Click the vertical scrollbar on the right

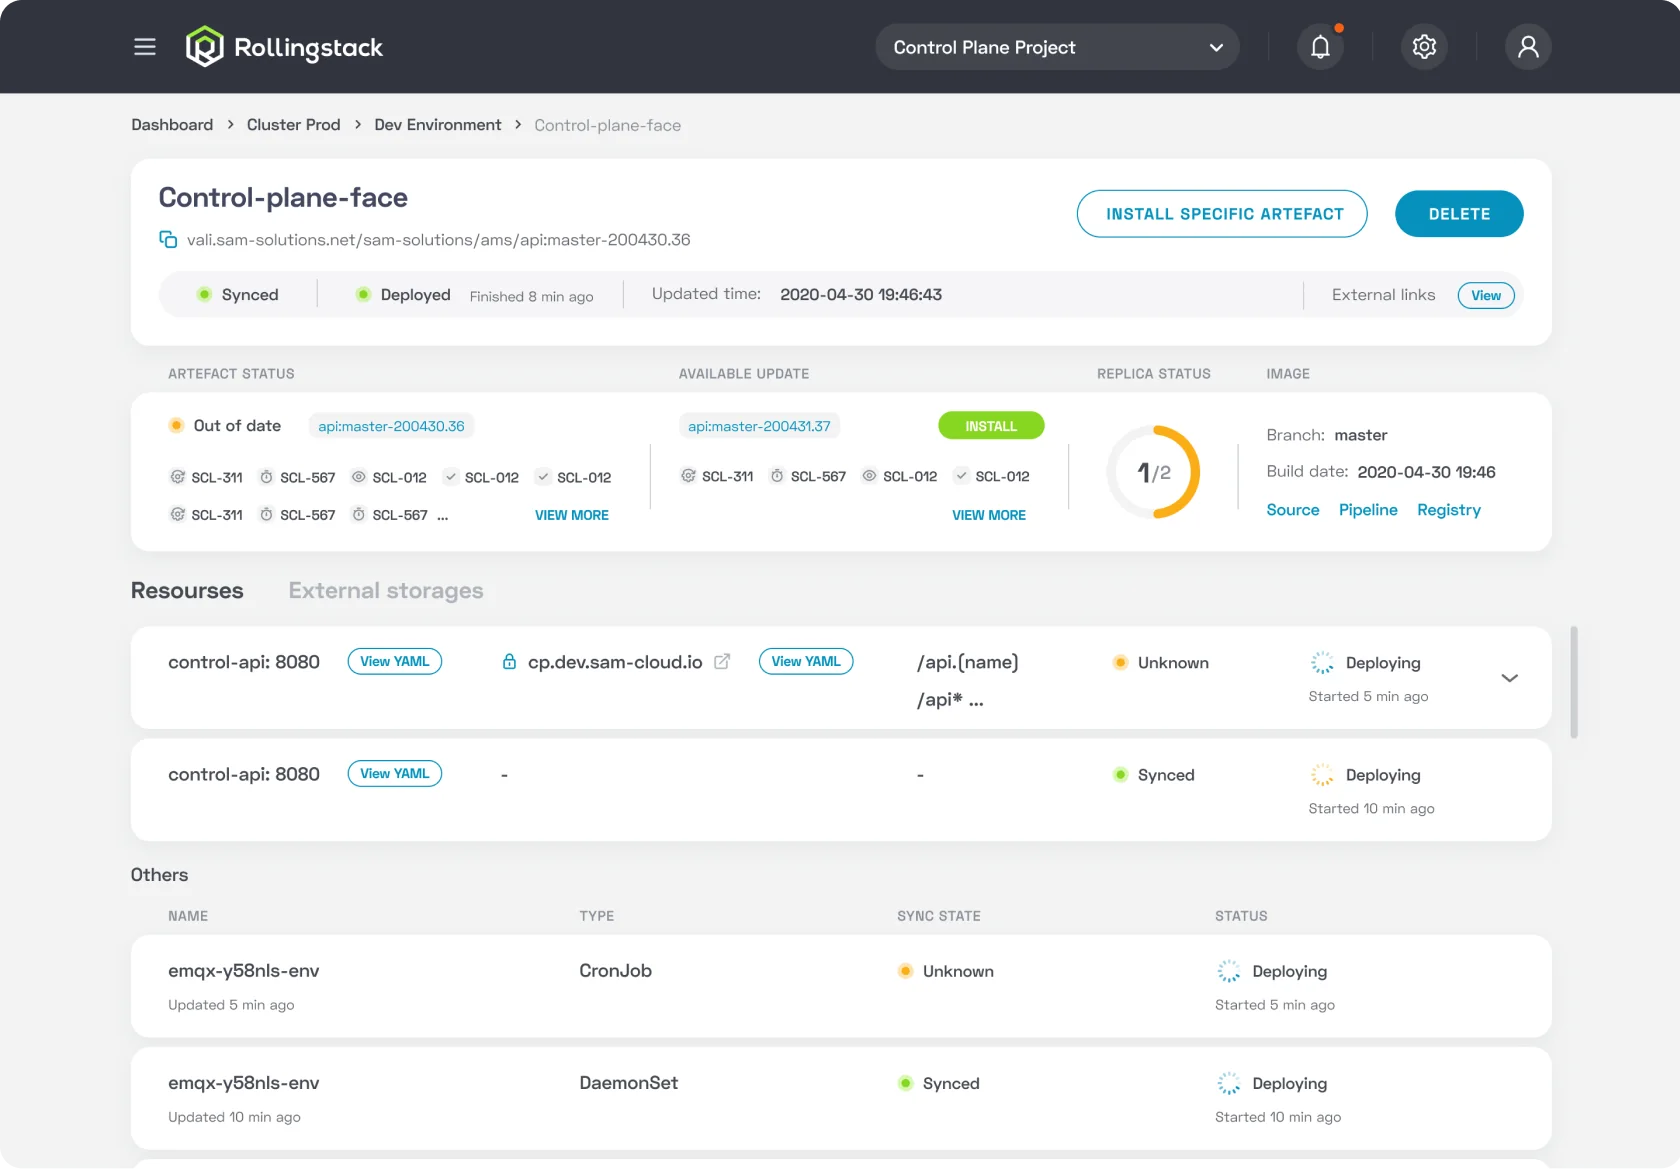[x=1574, y=682]
